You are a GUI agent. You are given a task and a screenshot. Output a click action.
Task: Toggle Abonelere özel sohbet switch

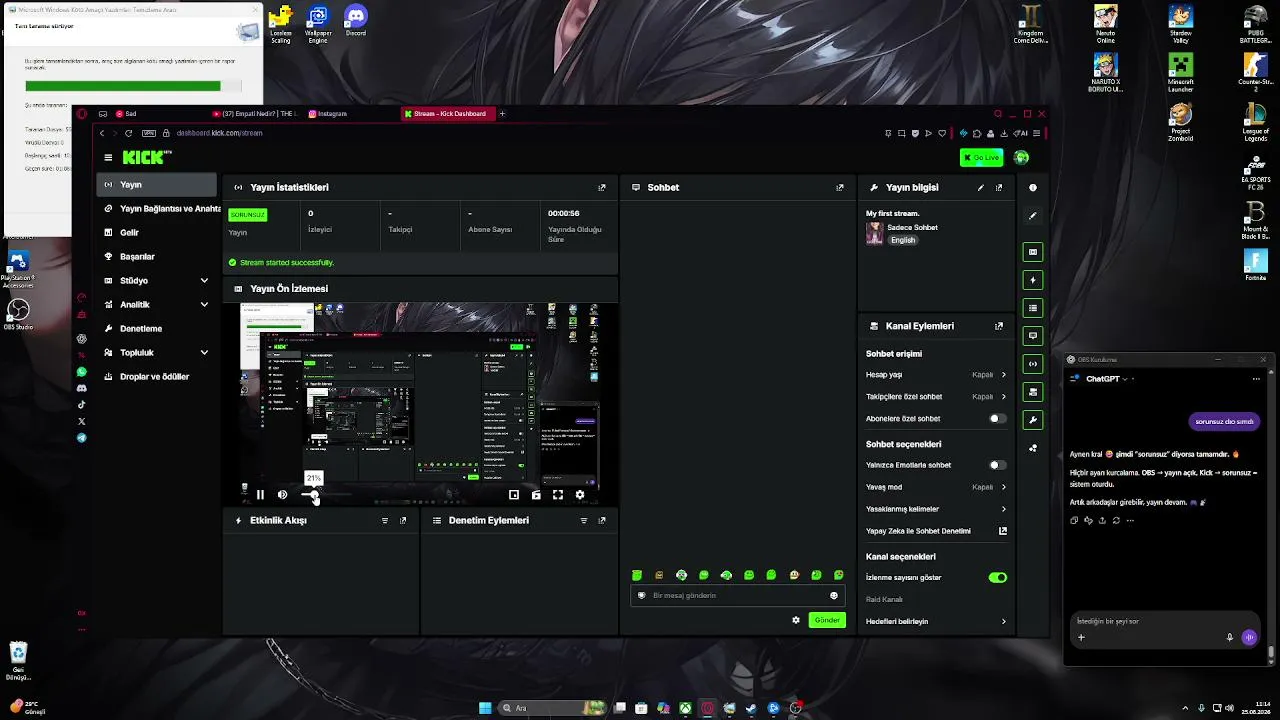coord(997,419)
